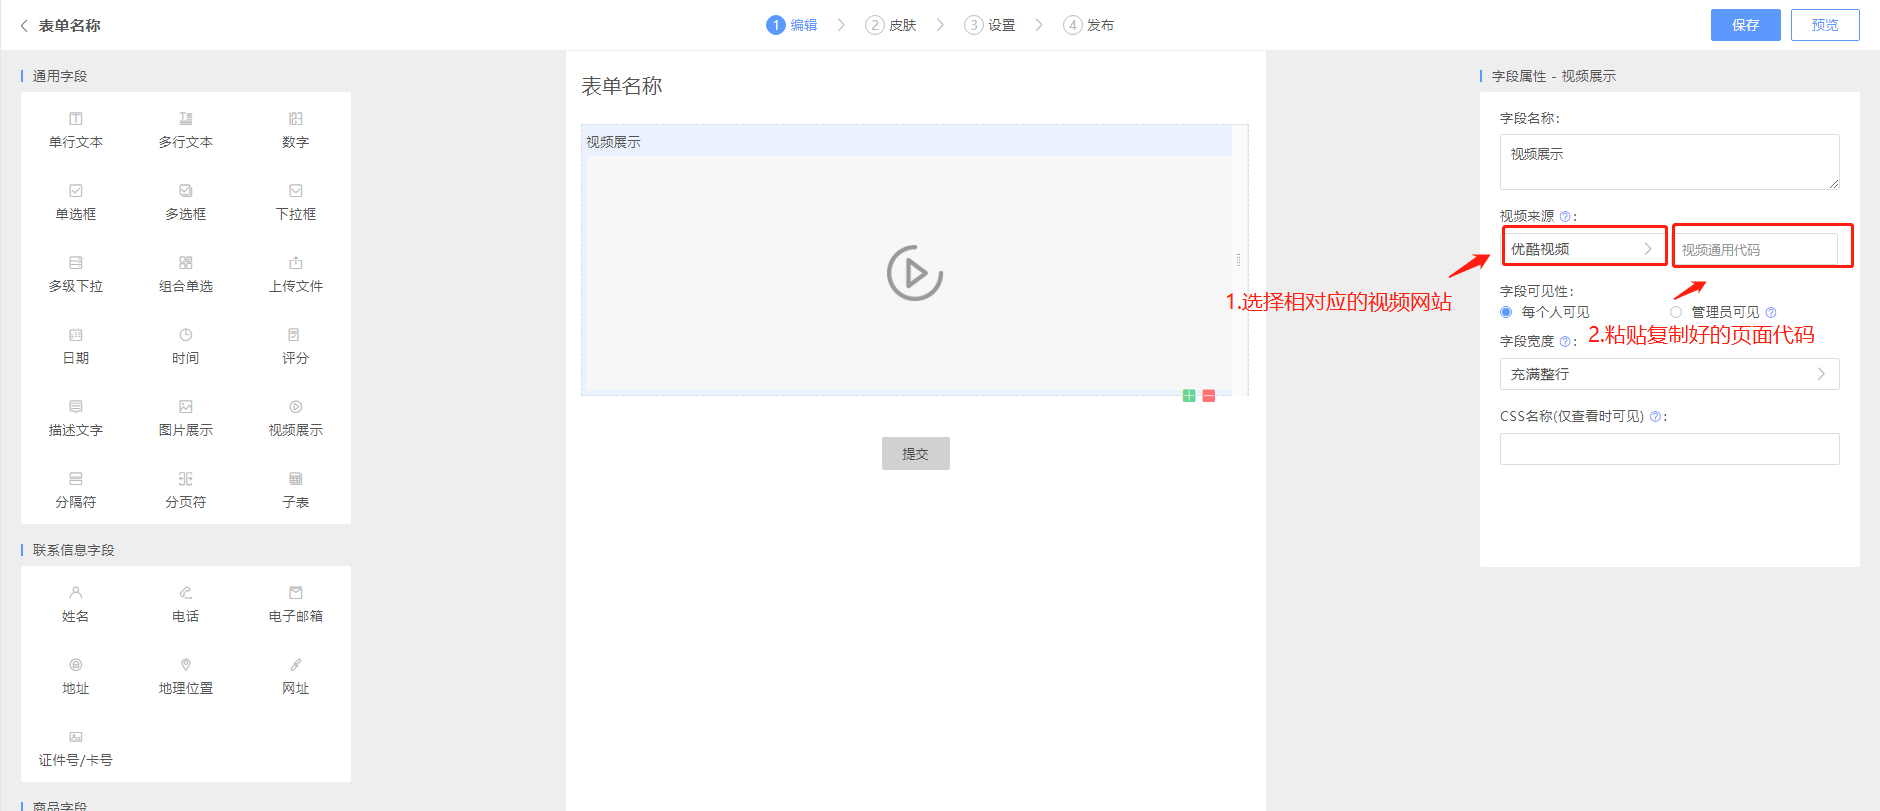Image resolution: width=1880 pixels, height=811 pixels.
Task: Select the 视频展示 video field icon
Action: pos(296,407)
